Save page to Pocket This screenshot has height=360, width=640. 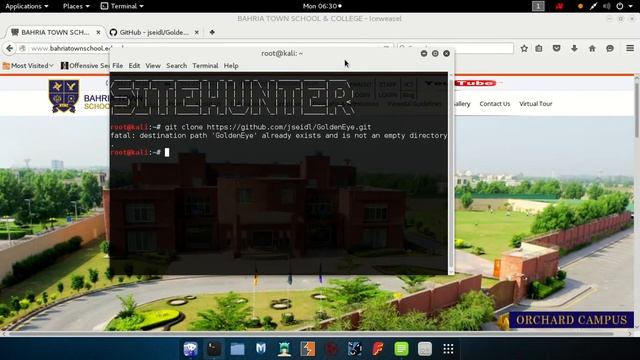point(556,49)
